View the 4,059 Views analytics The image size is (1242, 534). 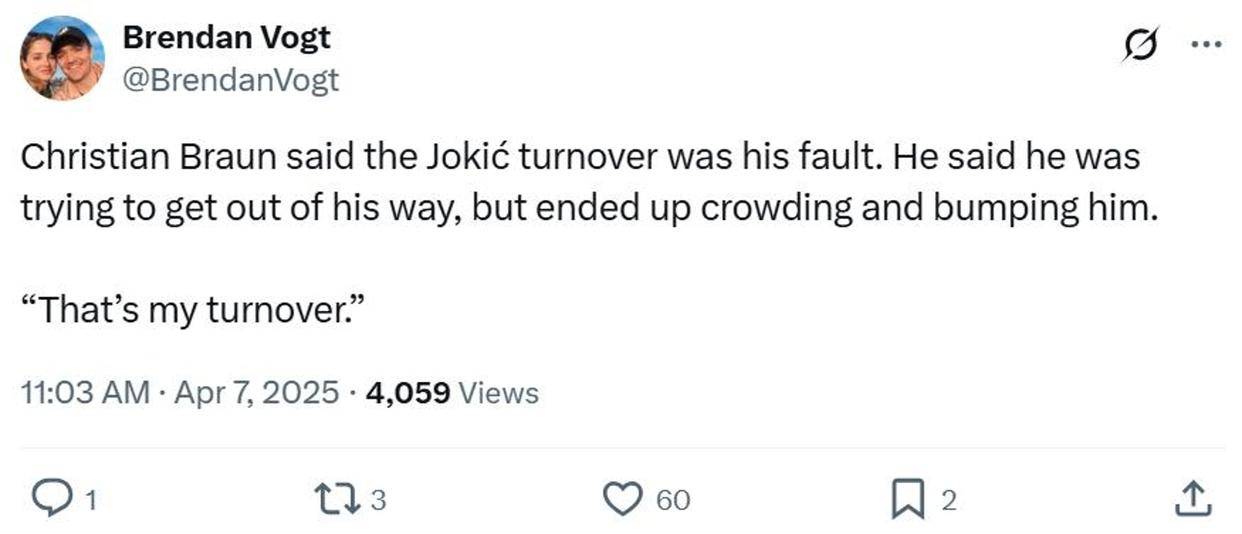tap(452, 393)
